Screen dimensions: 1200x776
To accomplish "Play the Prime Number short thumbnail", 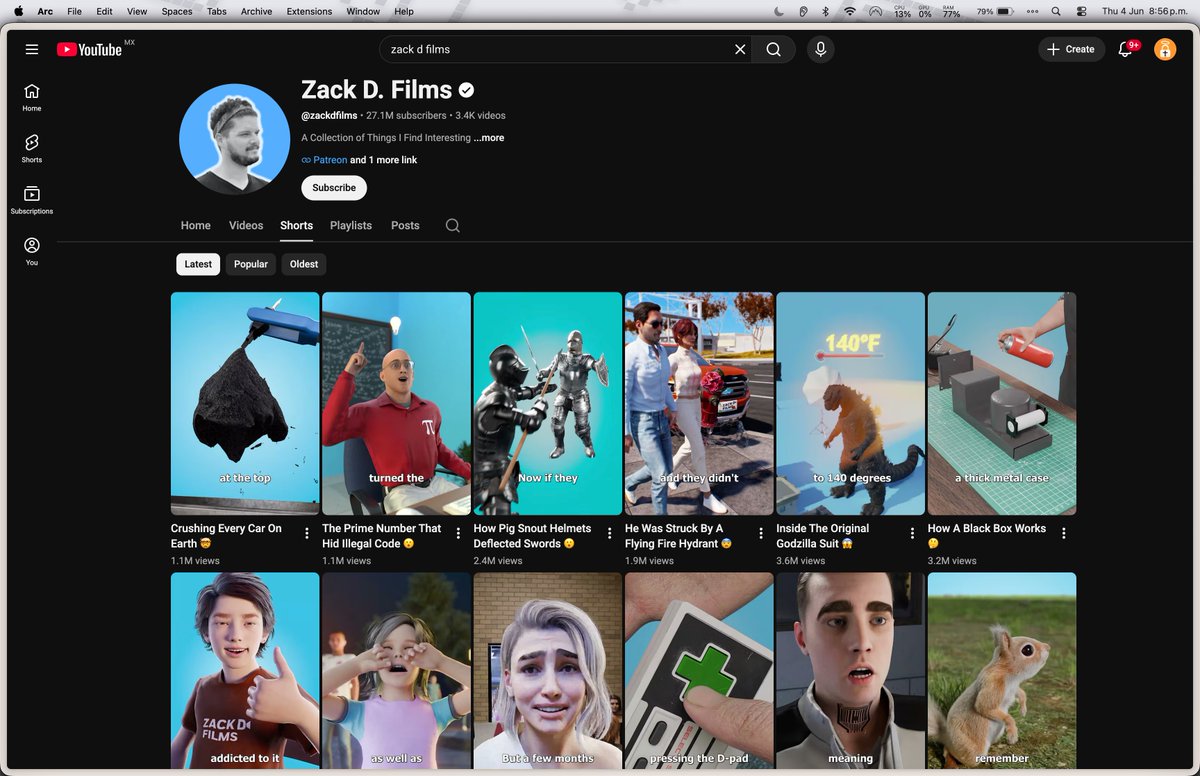I will pos(396,404).
